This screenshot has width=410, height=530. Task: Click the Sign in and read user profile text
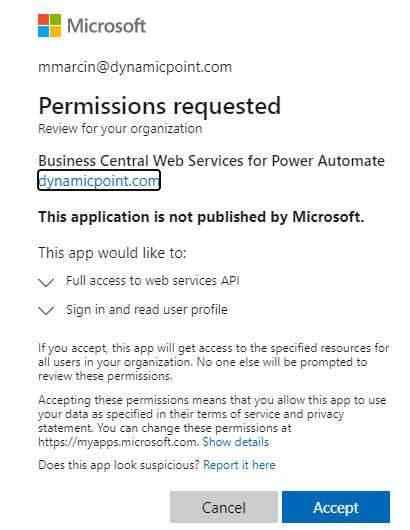click(147, 310)
